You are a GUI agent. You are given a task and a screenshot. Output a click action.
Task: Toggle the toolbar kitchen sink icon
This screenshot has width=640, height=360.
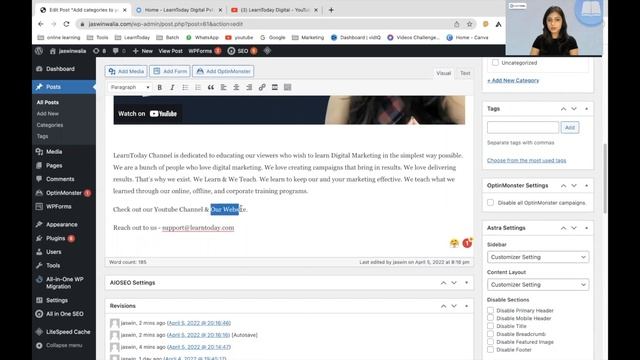click(x=288, y=87)
